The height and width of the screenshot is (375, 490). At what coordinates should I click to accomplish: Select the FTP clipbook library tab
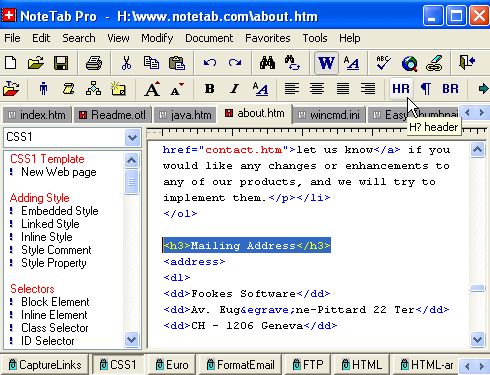308,365
